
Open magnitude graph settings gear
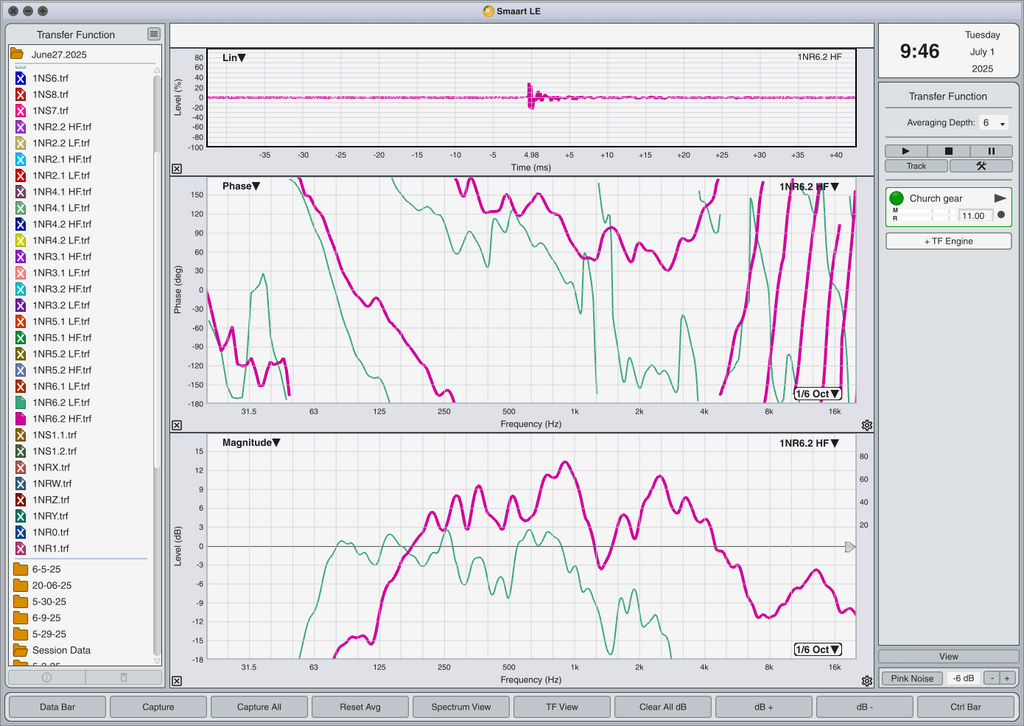click(x=867, y=681)
